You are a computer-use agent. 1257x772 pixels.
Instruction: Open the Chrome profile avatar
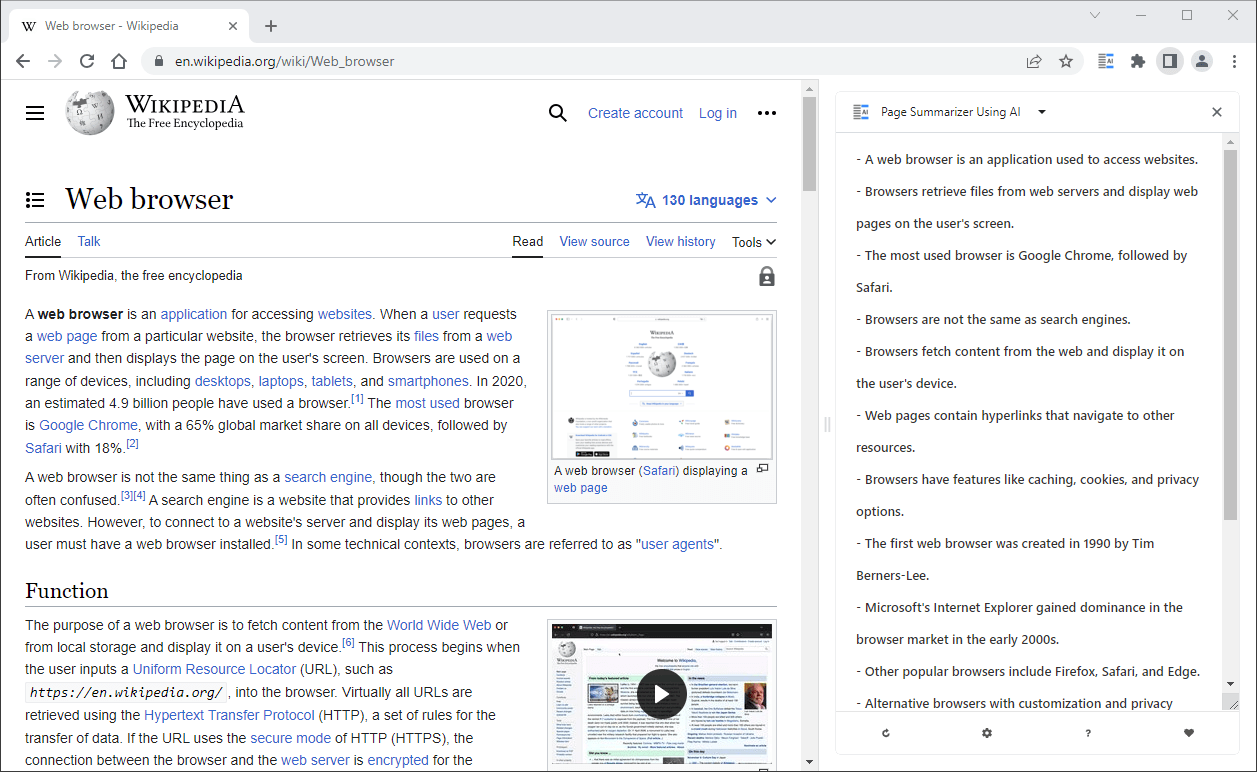(x=1202, y=61)
